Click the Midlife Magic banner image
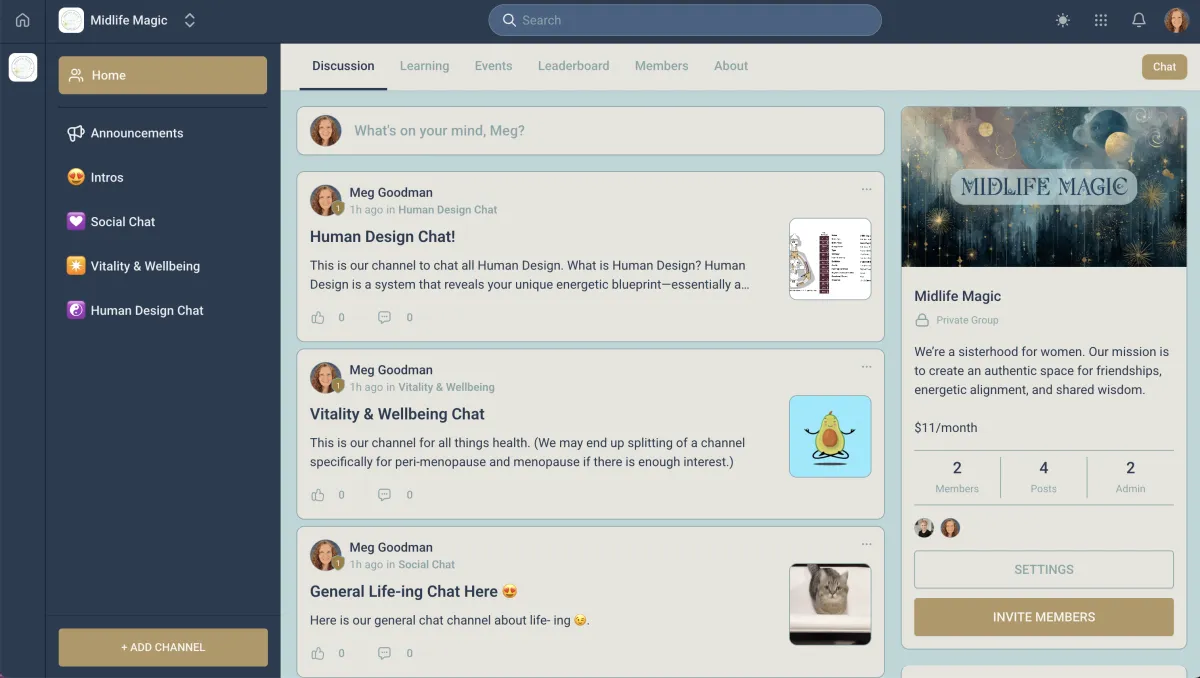This screenshot has width=1200, height=678. click(x=1044, y=187)
